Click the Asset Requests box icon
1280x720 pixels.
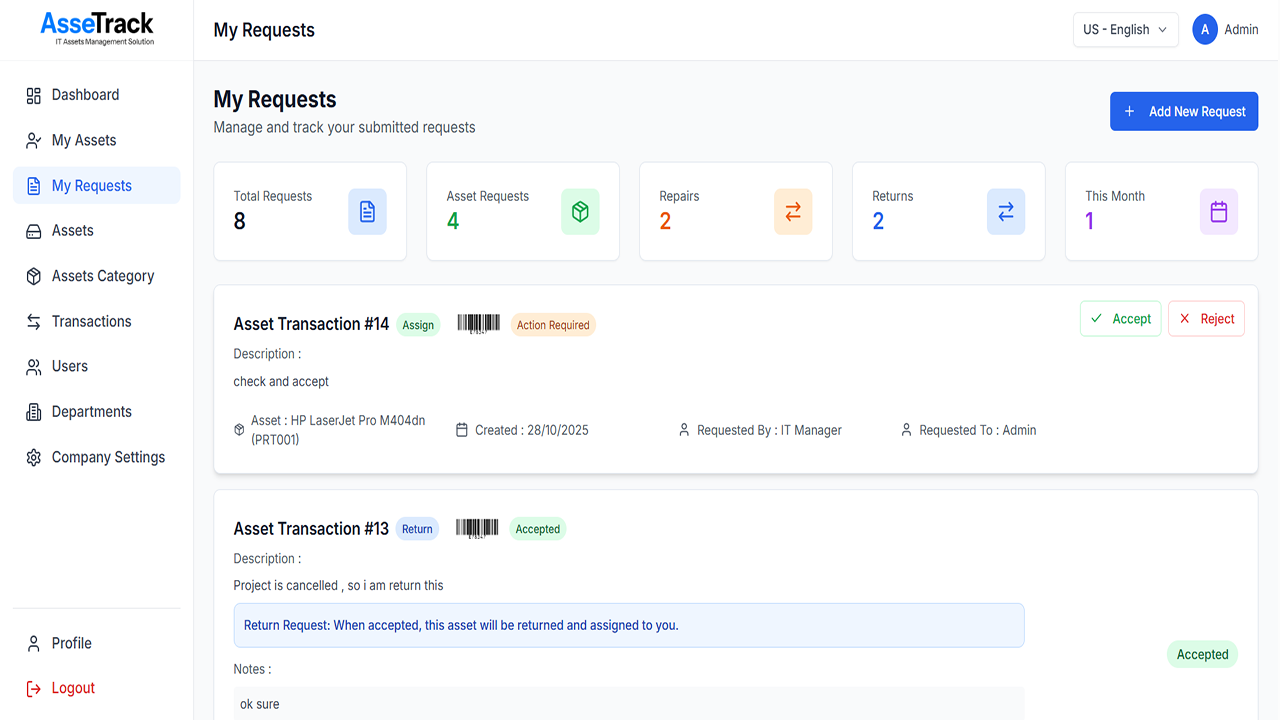coord(580,212)
